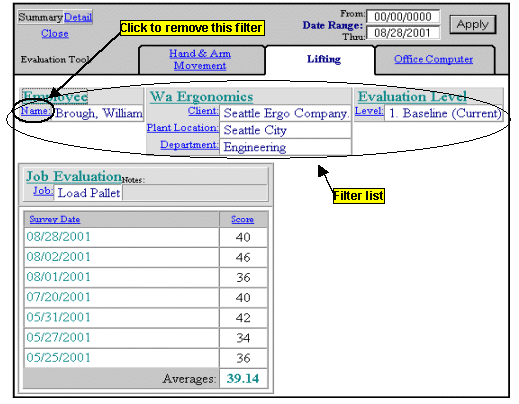Switch to Hand & Arm Movement tab
The width and height of the screenshot is (519, 404).
point(200,59)
